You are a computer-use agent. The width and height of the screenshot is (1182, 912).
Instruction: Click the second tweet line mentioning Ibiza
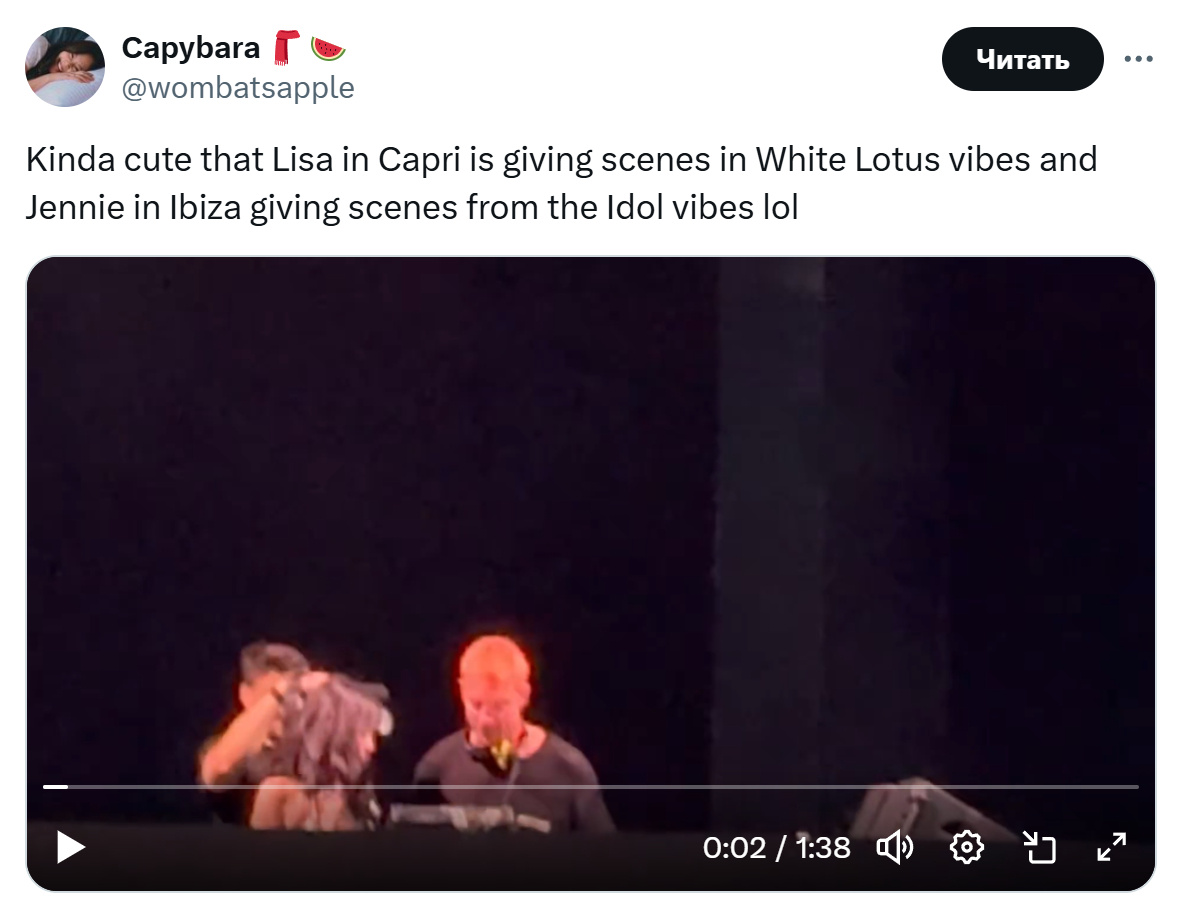pos(412,207)
